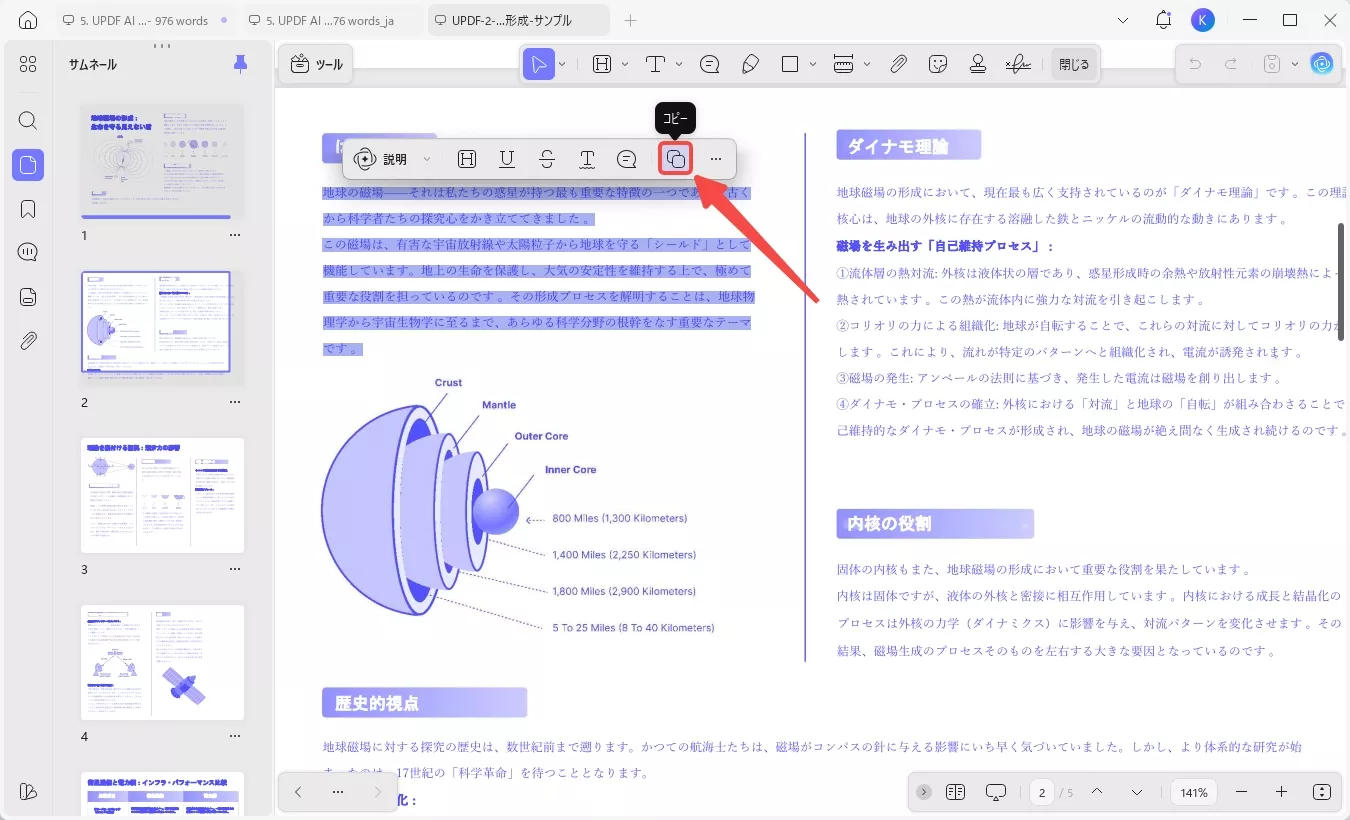Image resolution: width=1350 pixels, height=820 pixels.
Task: Select the stamp tool
Action: 977,63
